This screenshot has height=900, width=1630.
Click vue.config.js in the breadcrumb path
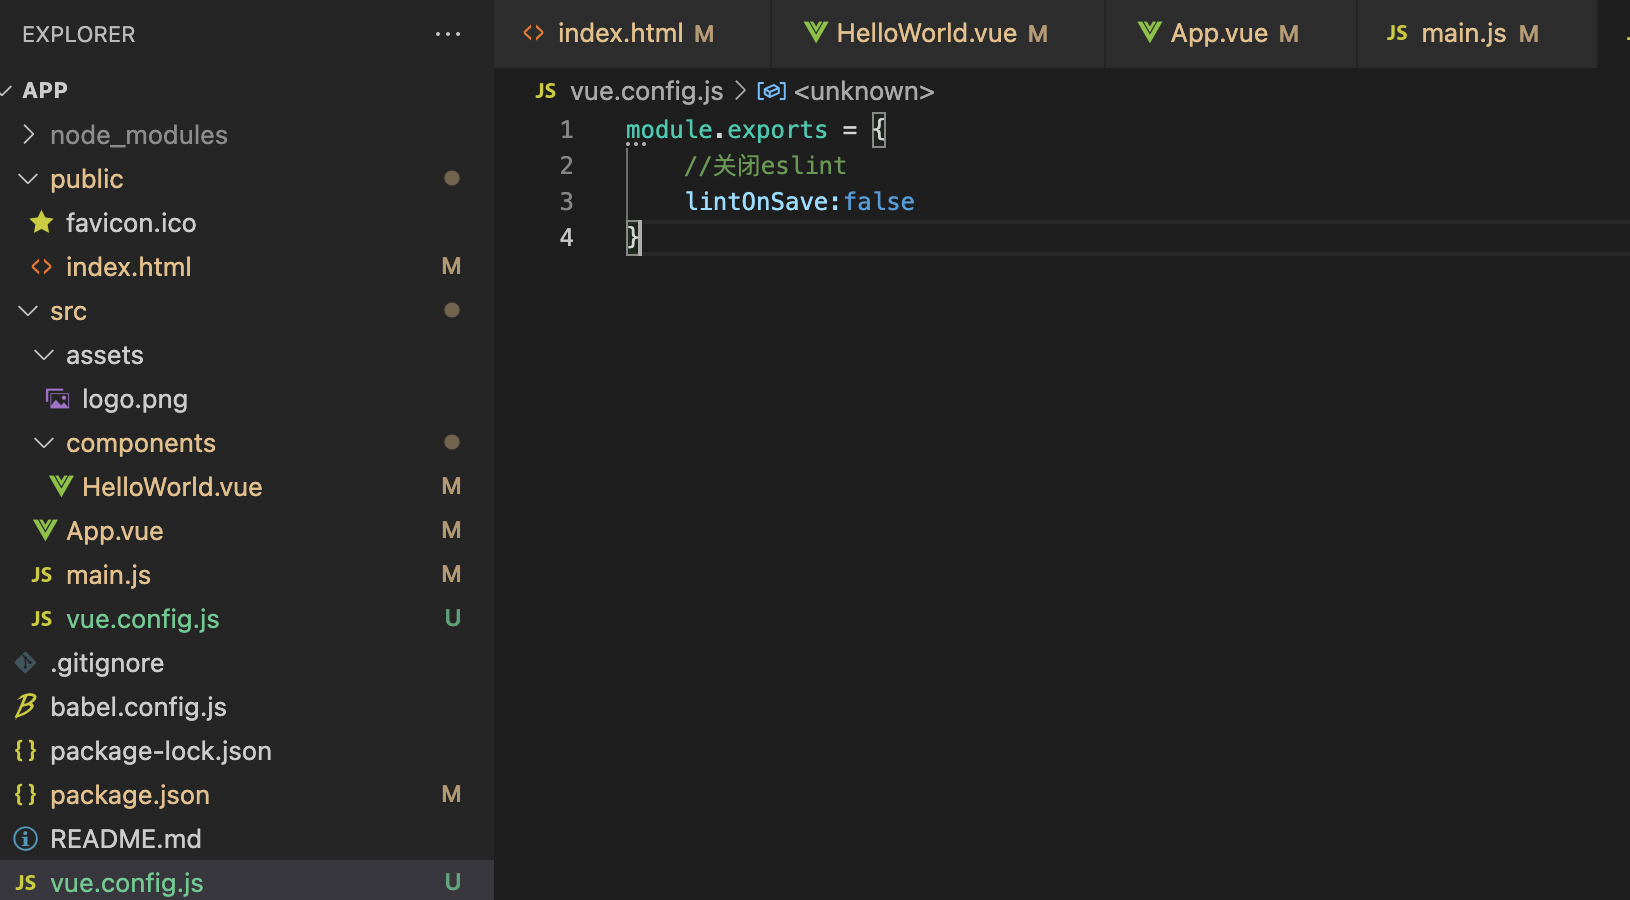[646, 91]
